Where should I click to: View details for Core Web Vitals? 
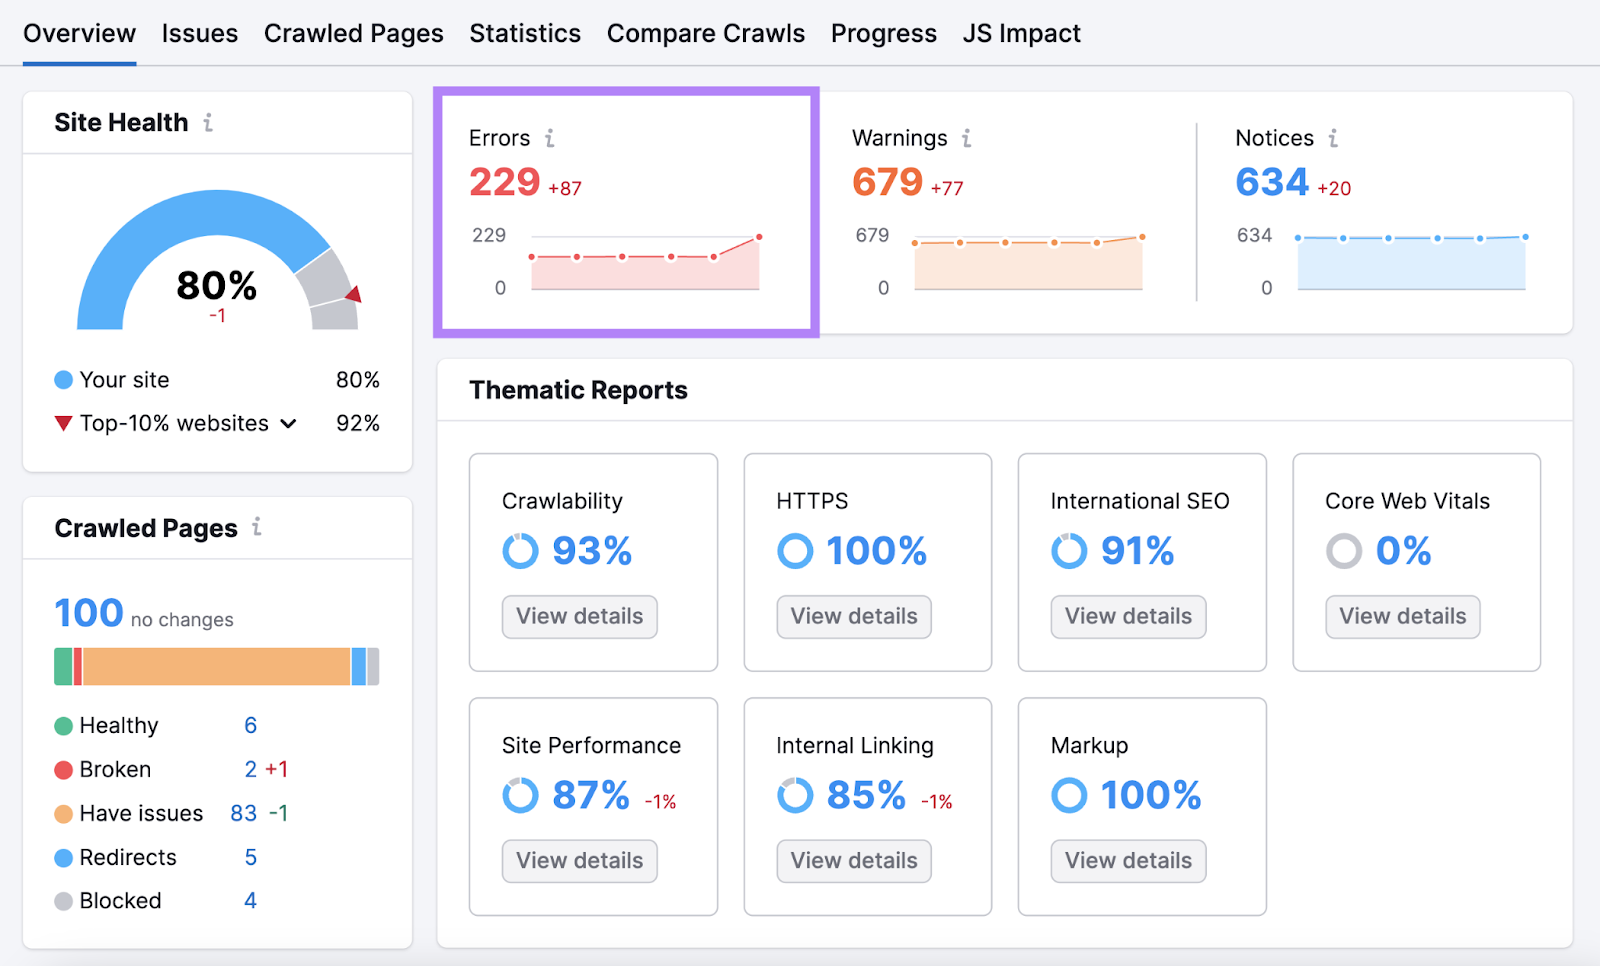click(1402, 616)
